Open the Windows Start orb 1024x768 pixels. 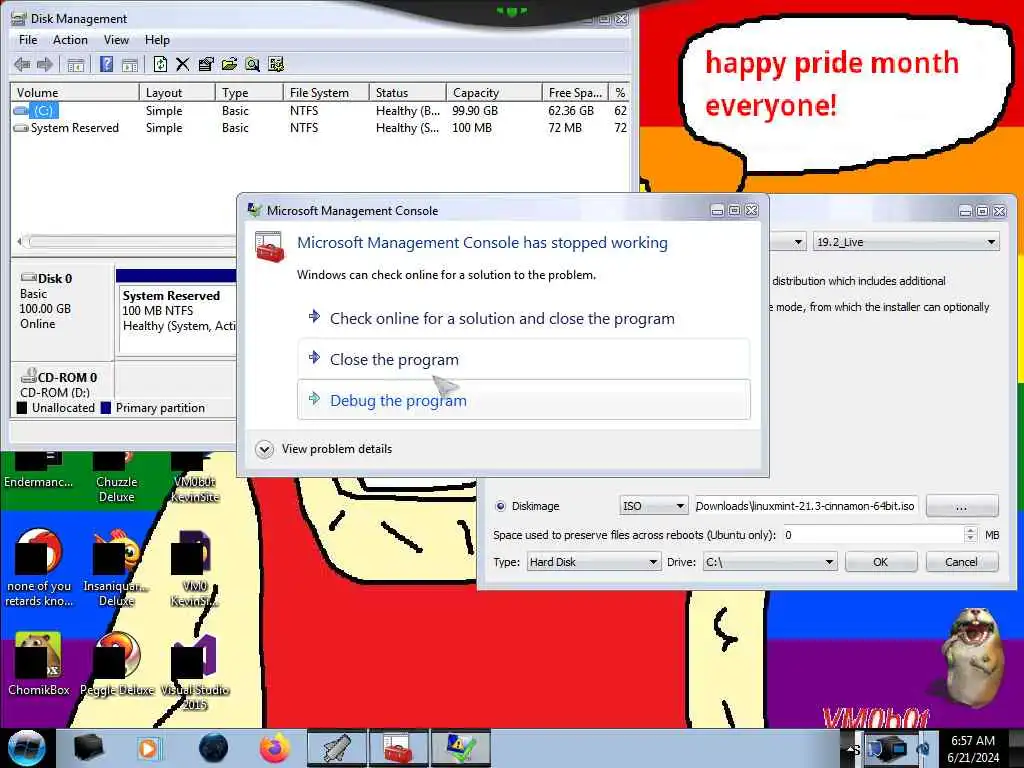pyautogui.click(x=26, y=748)
